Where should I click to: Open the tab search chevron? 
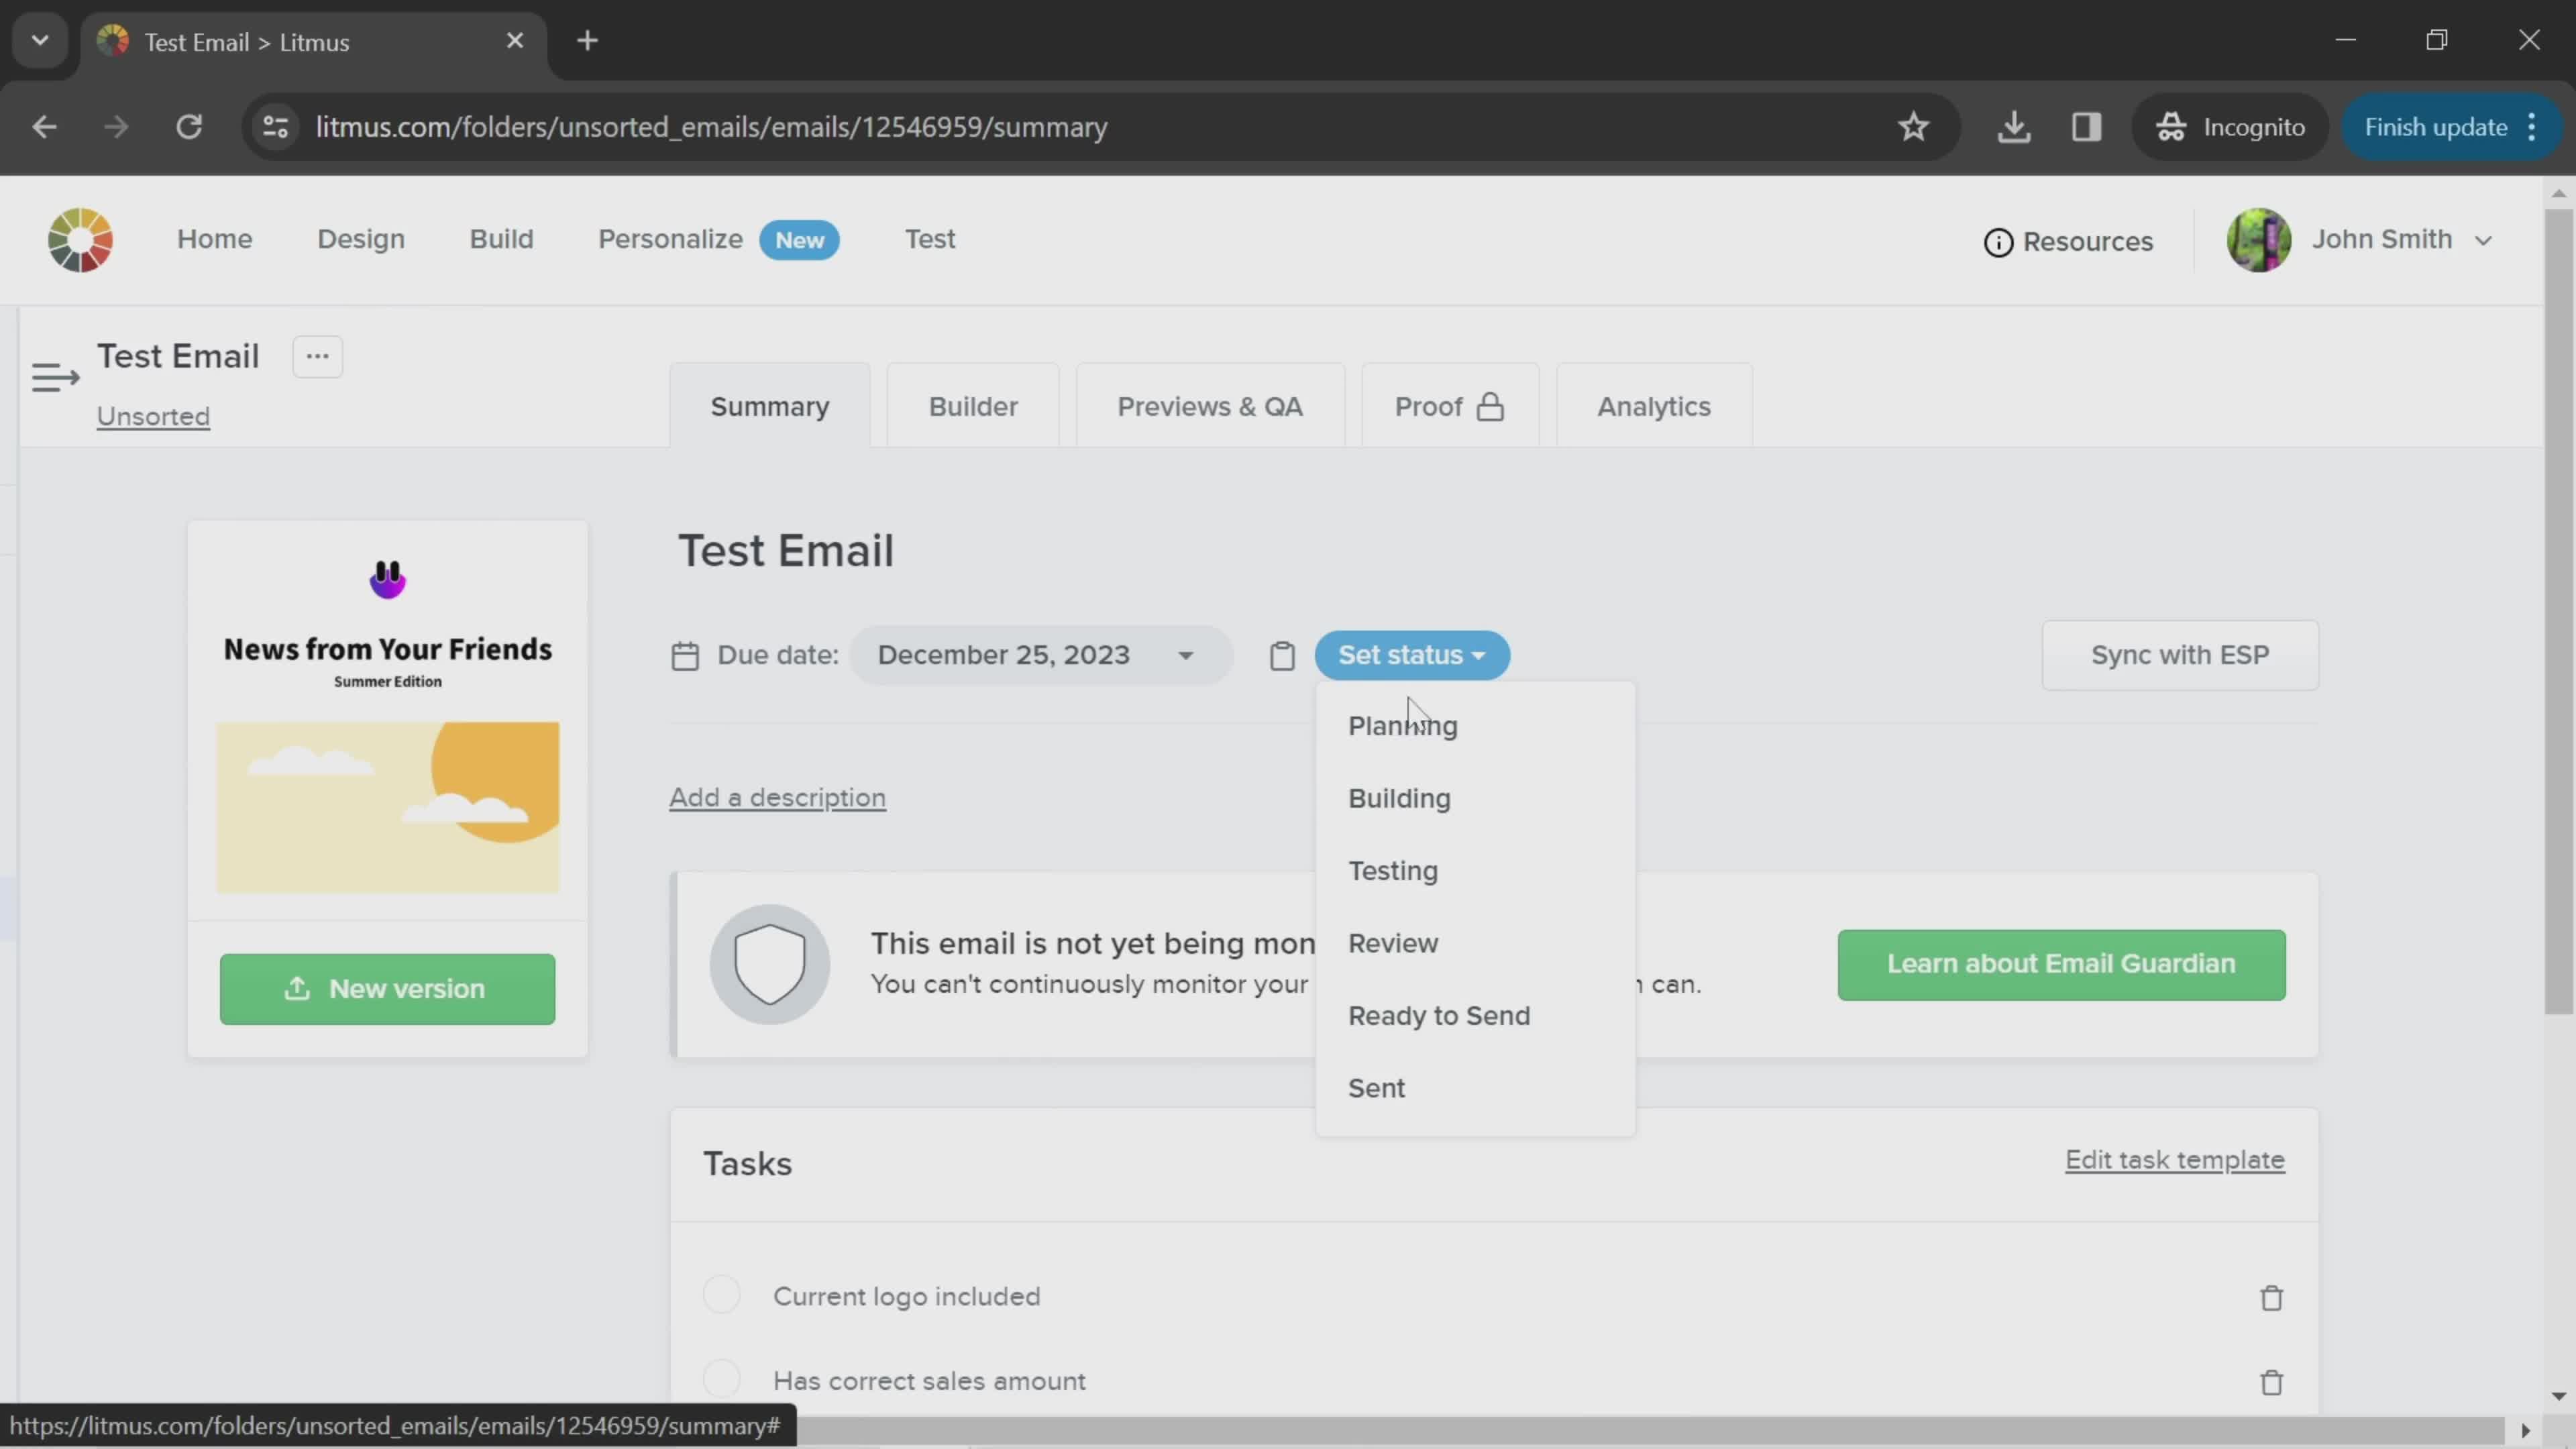coord(40,41)
